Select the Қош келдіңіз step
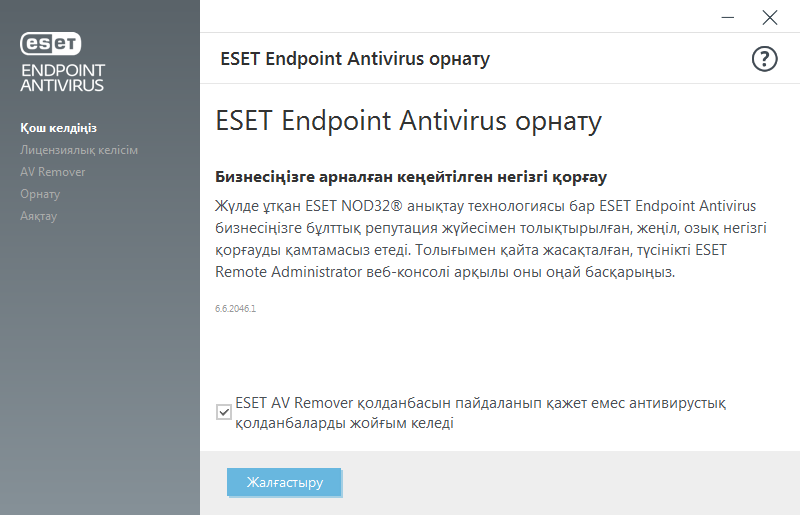This screenshot has width=800, height=515. pos(58,128)
